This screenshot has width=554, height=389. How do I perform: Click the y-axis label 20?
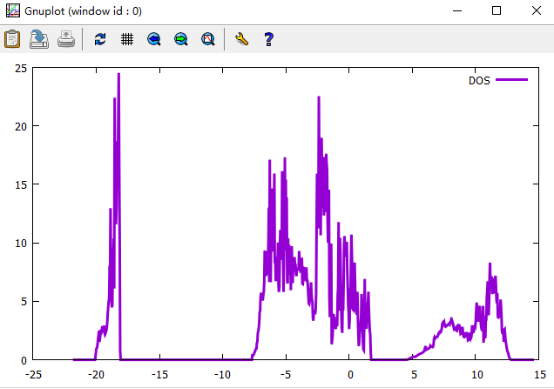(21, 126)
